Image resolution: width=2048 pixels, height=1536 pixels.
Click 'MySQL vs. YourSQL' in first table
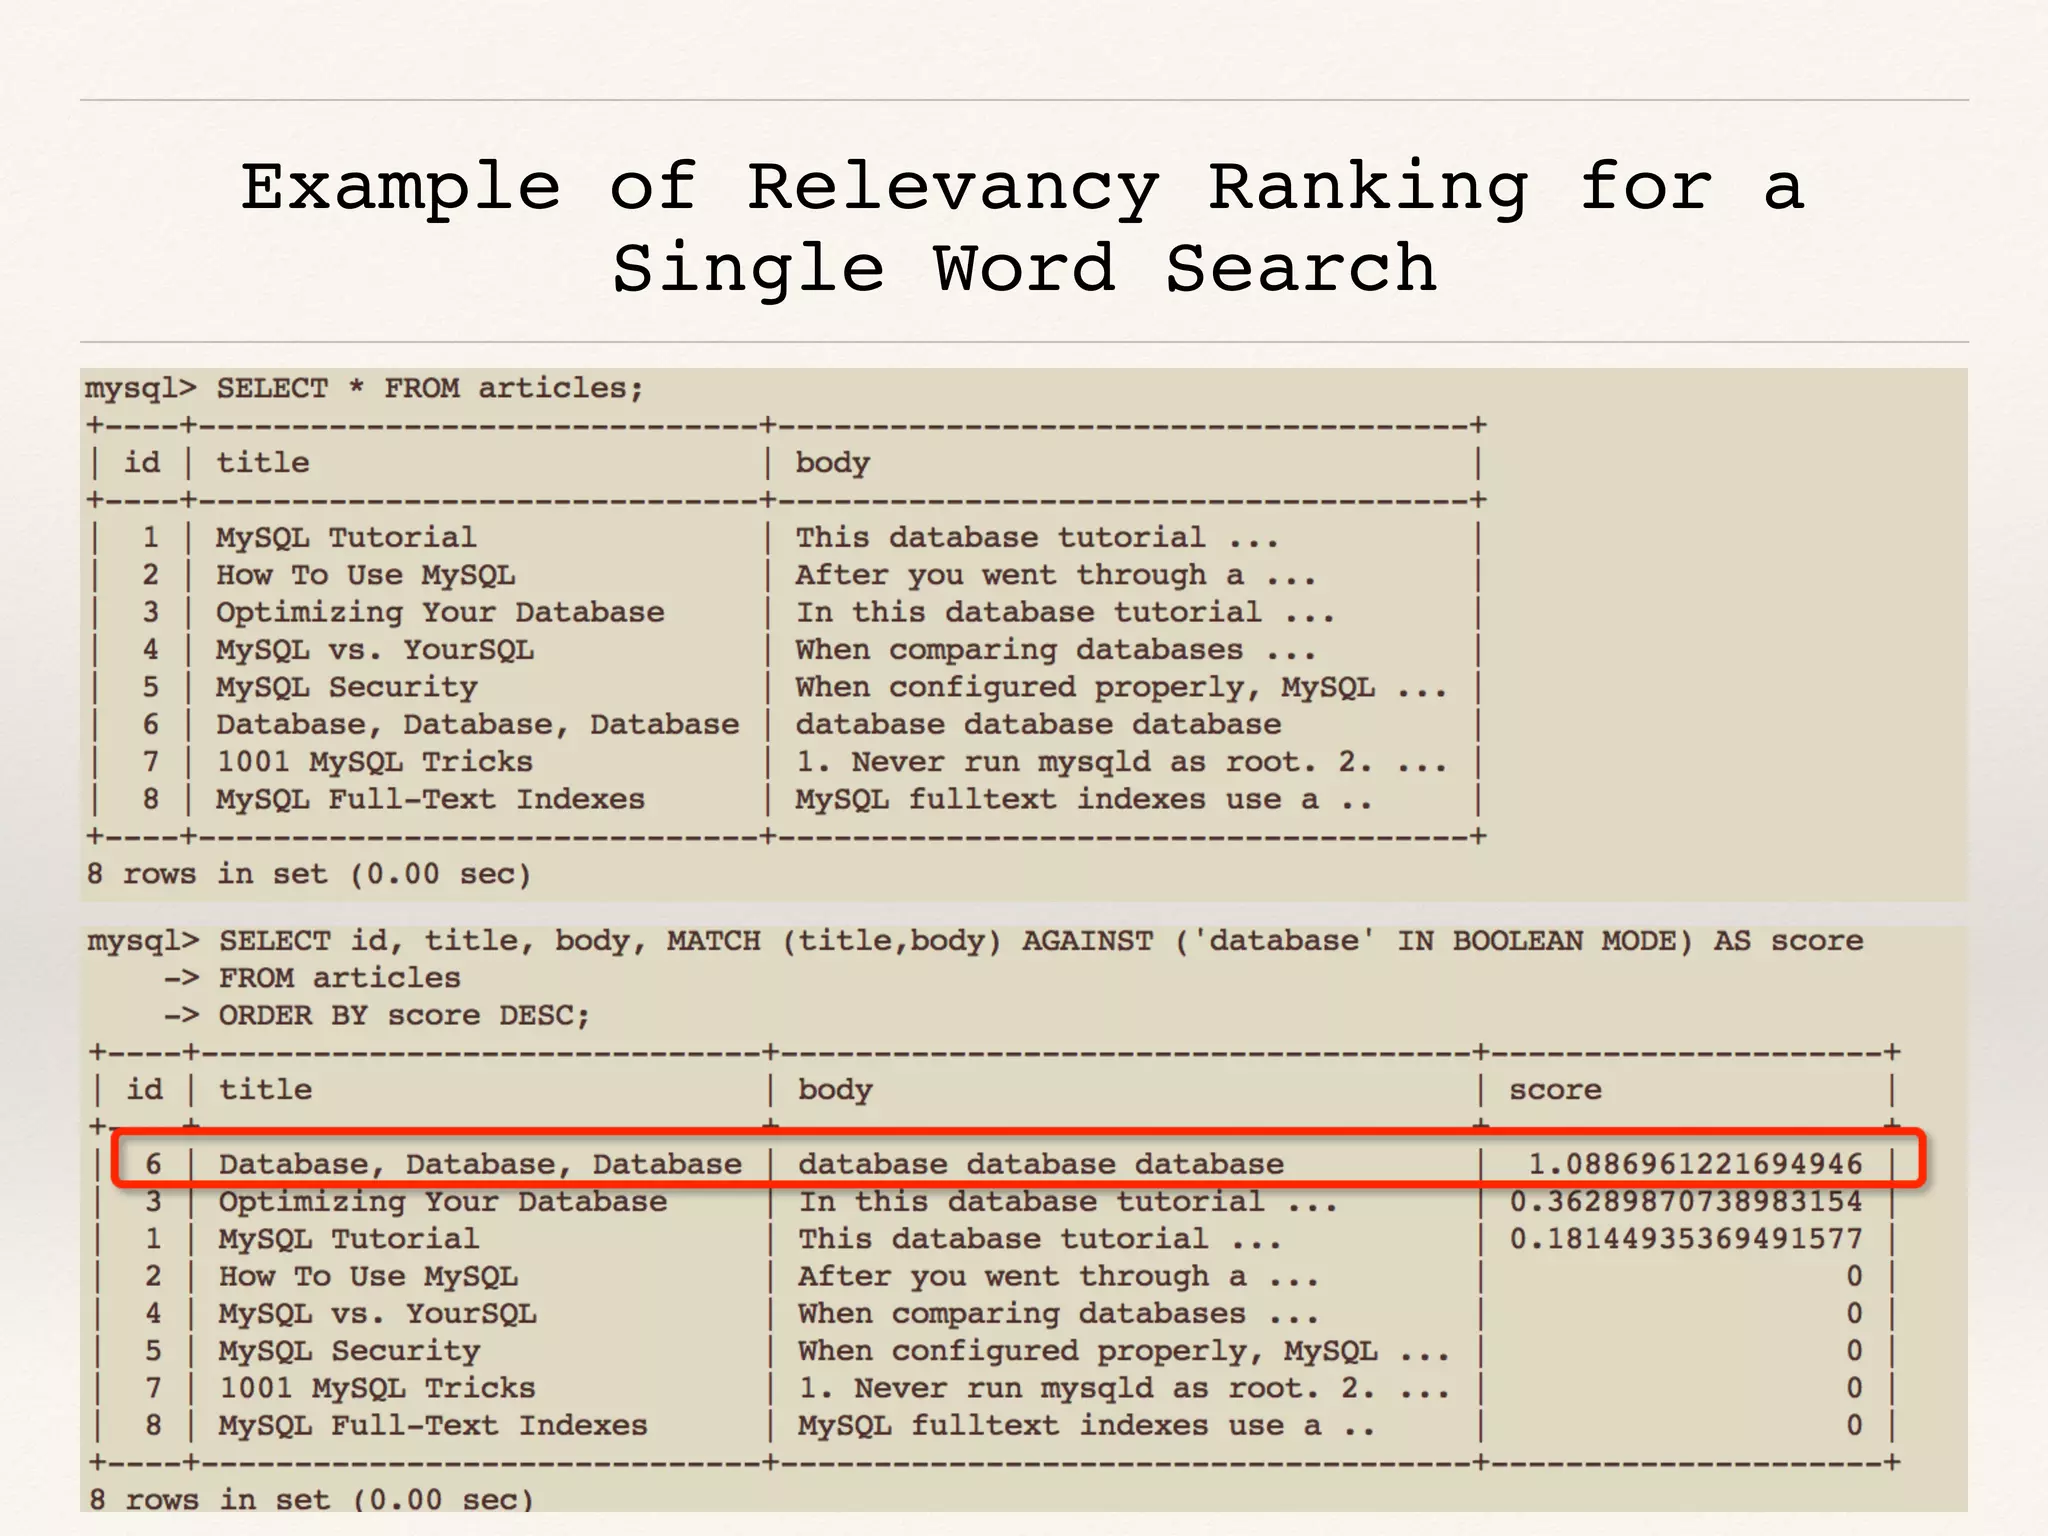(375, 650)
